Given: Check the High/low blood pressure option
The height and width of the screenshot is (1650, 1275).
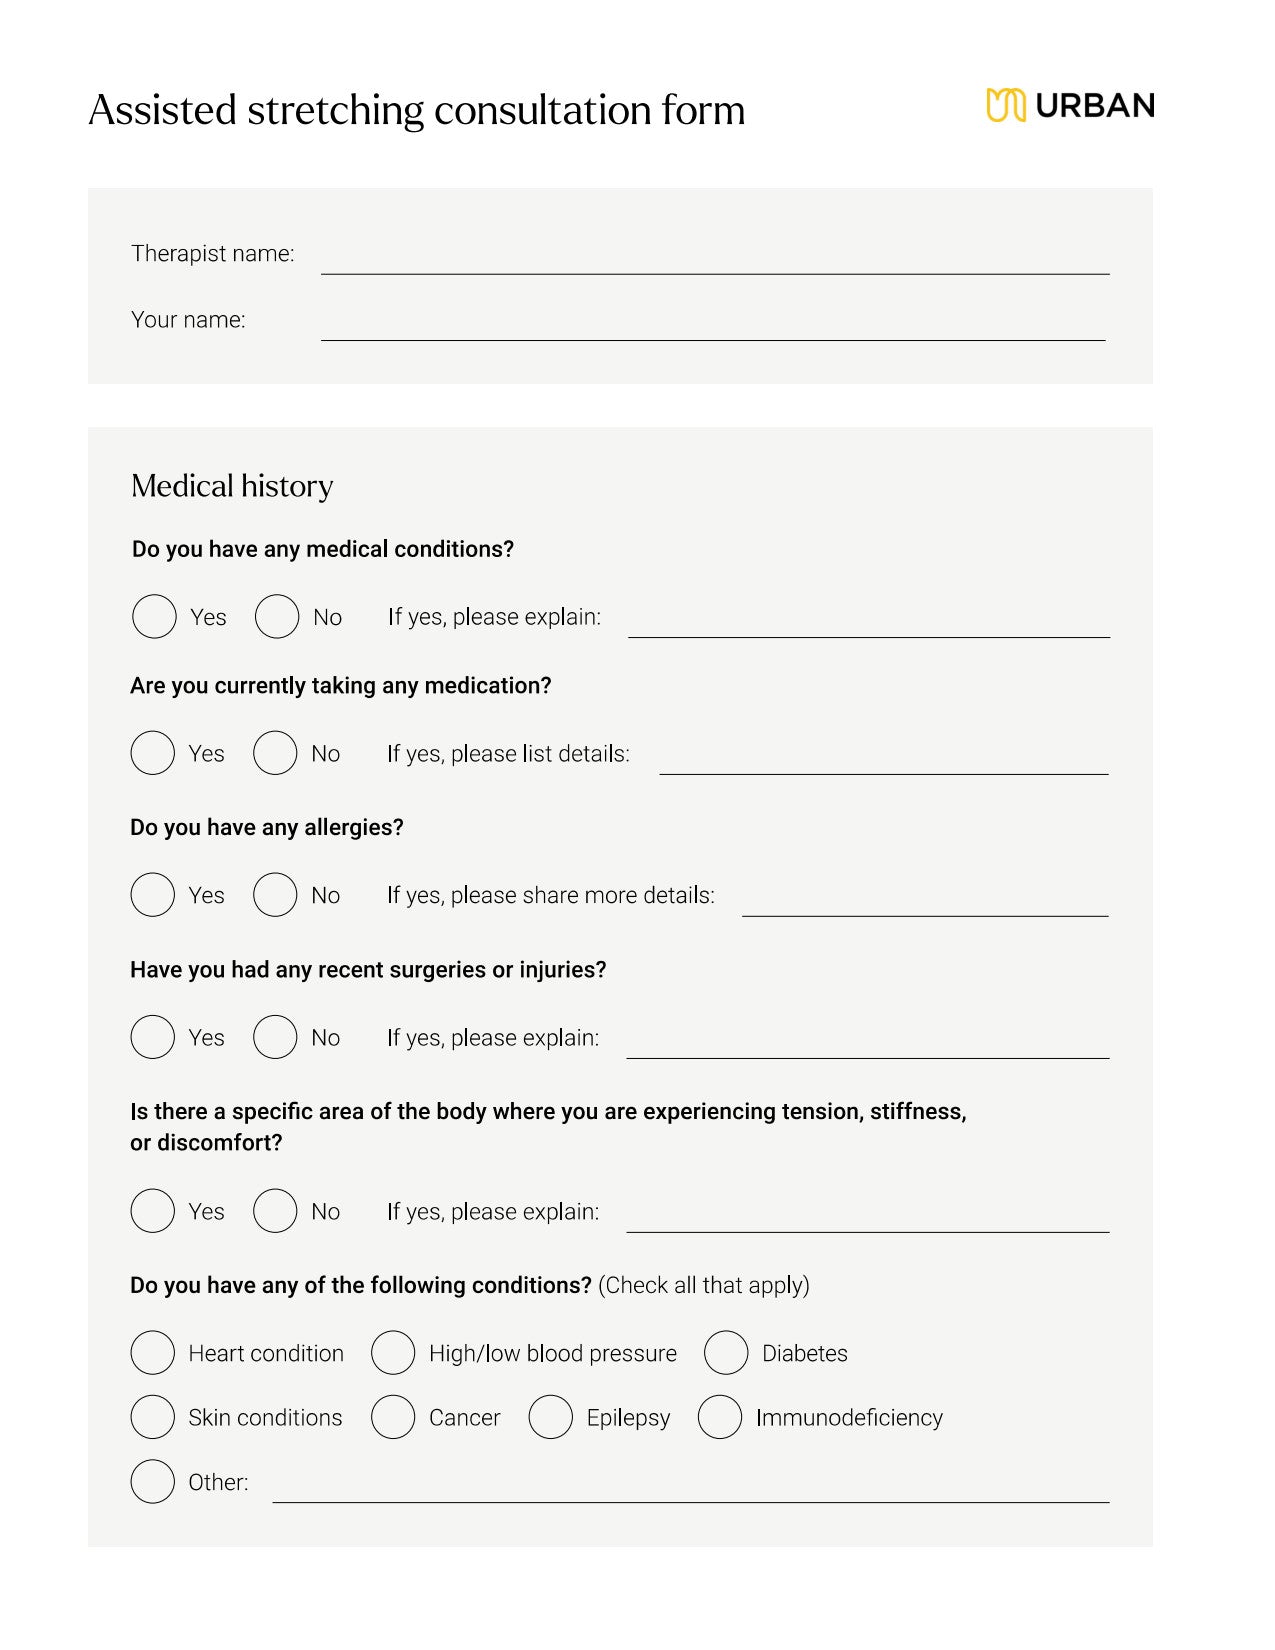Looking at the screenshot, I should coord(393,1353).
